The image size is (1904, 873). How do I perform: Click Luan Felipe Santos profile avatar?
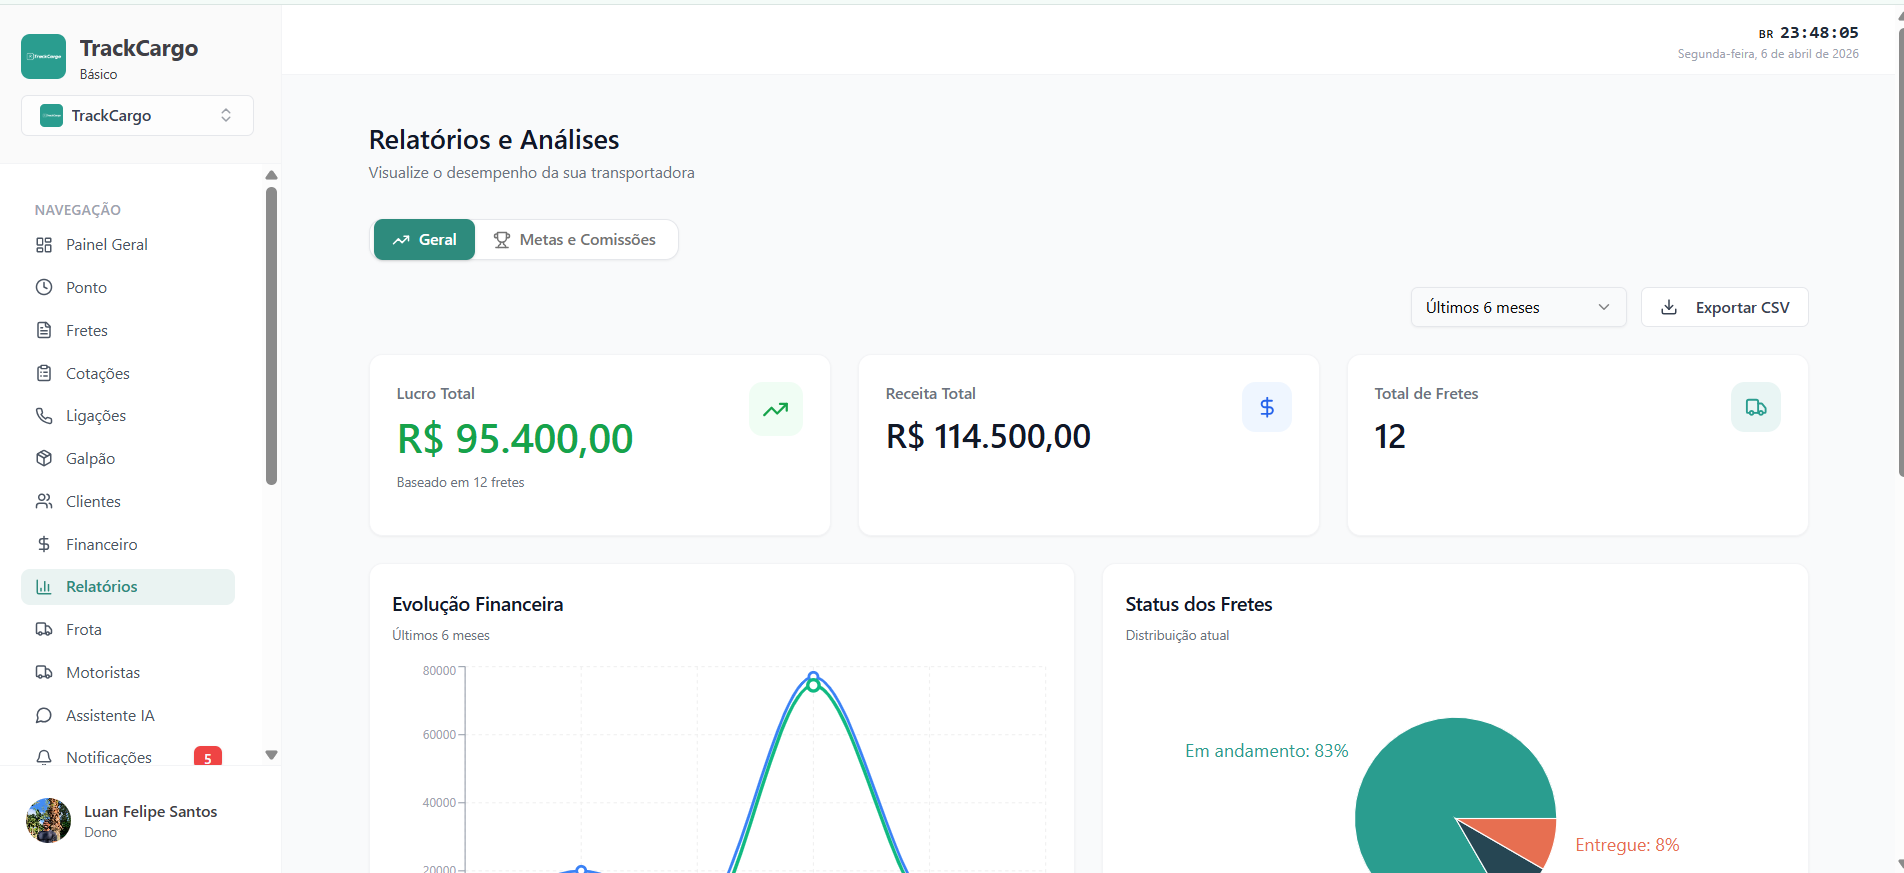pyautogui.click(x=48, y=821)
